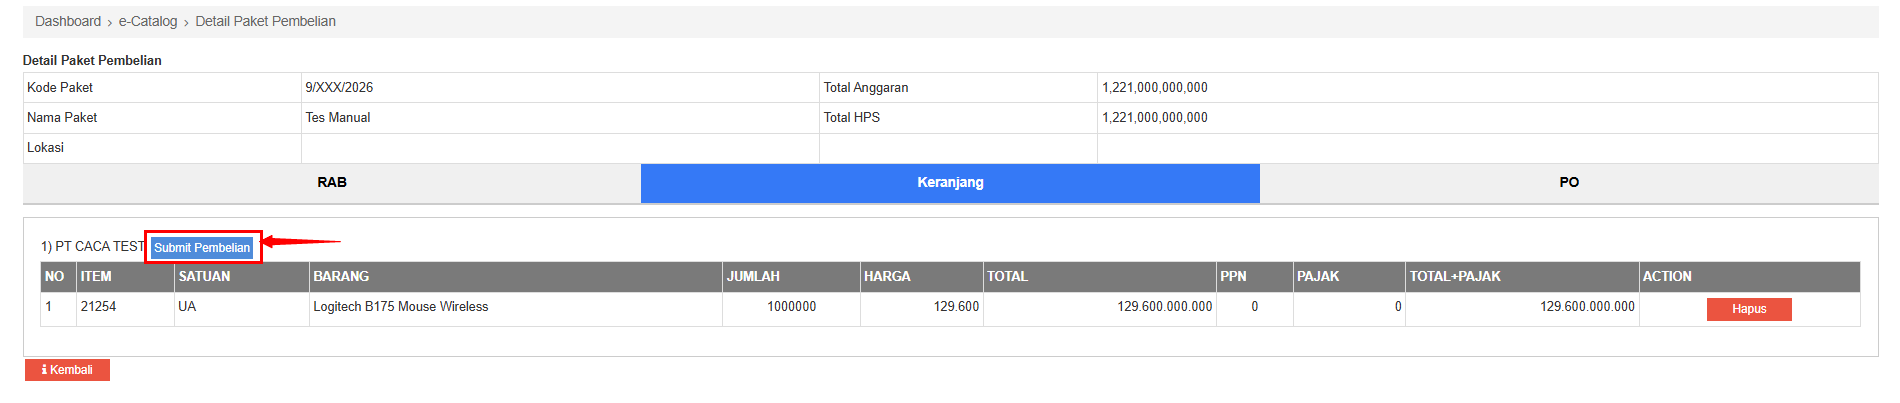Click the SATUAN column header
Image resolution: width=1900 pixels, height=403 pixels.
coord(204,277)
